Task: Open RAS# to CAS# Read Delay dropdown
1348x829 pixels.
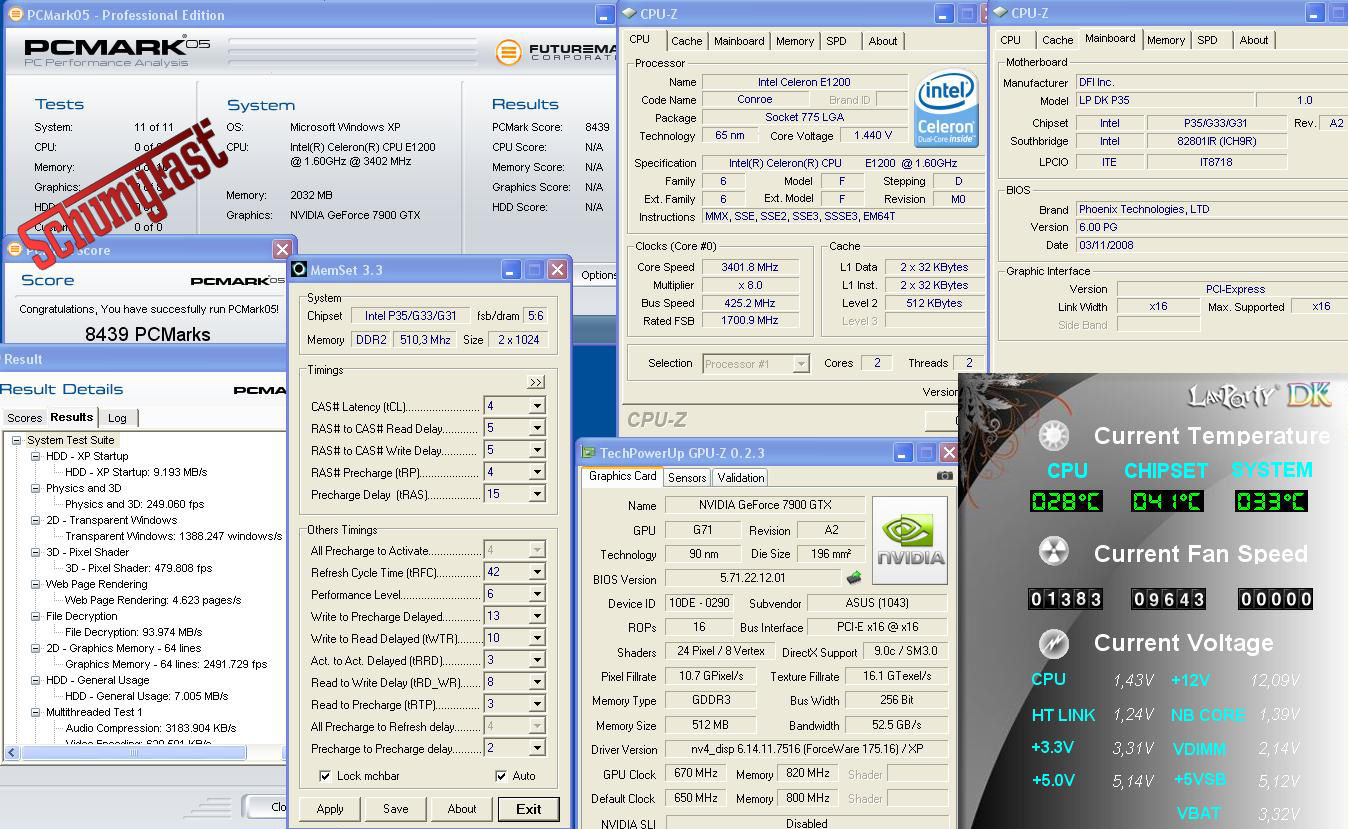Action: (x=537, y=428)
